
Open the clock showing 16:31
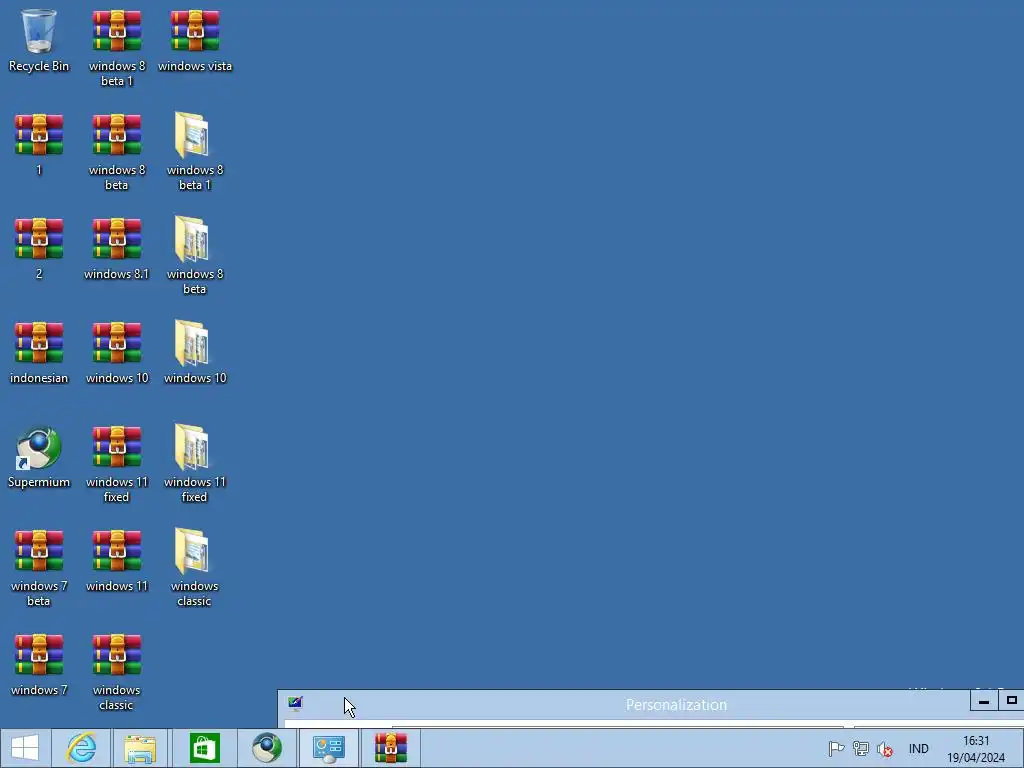(976, 748)
